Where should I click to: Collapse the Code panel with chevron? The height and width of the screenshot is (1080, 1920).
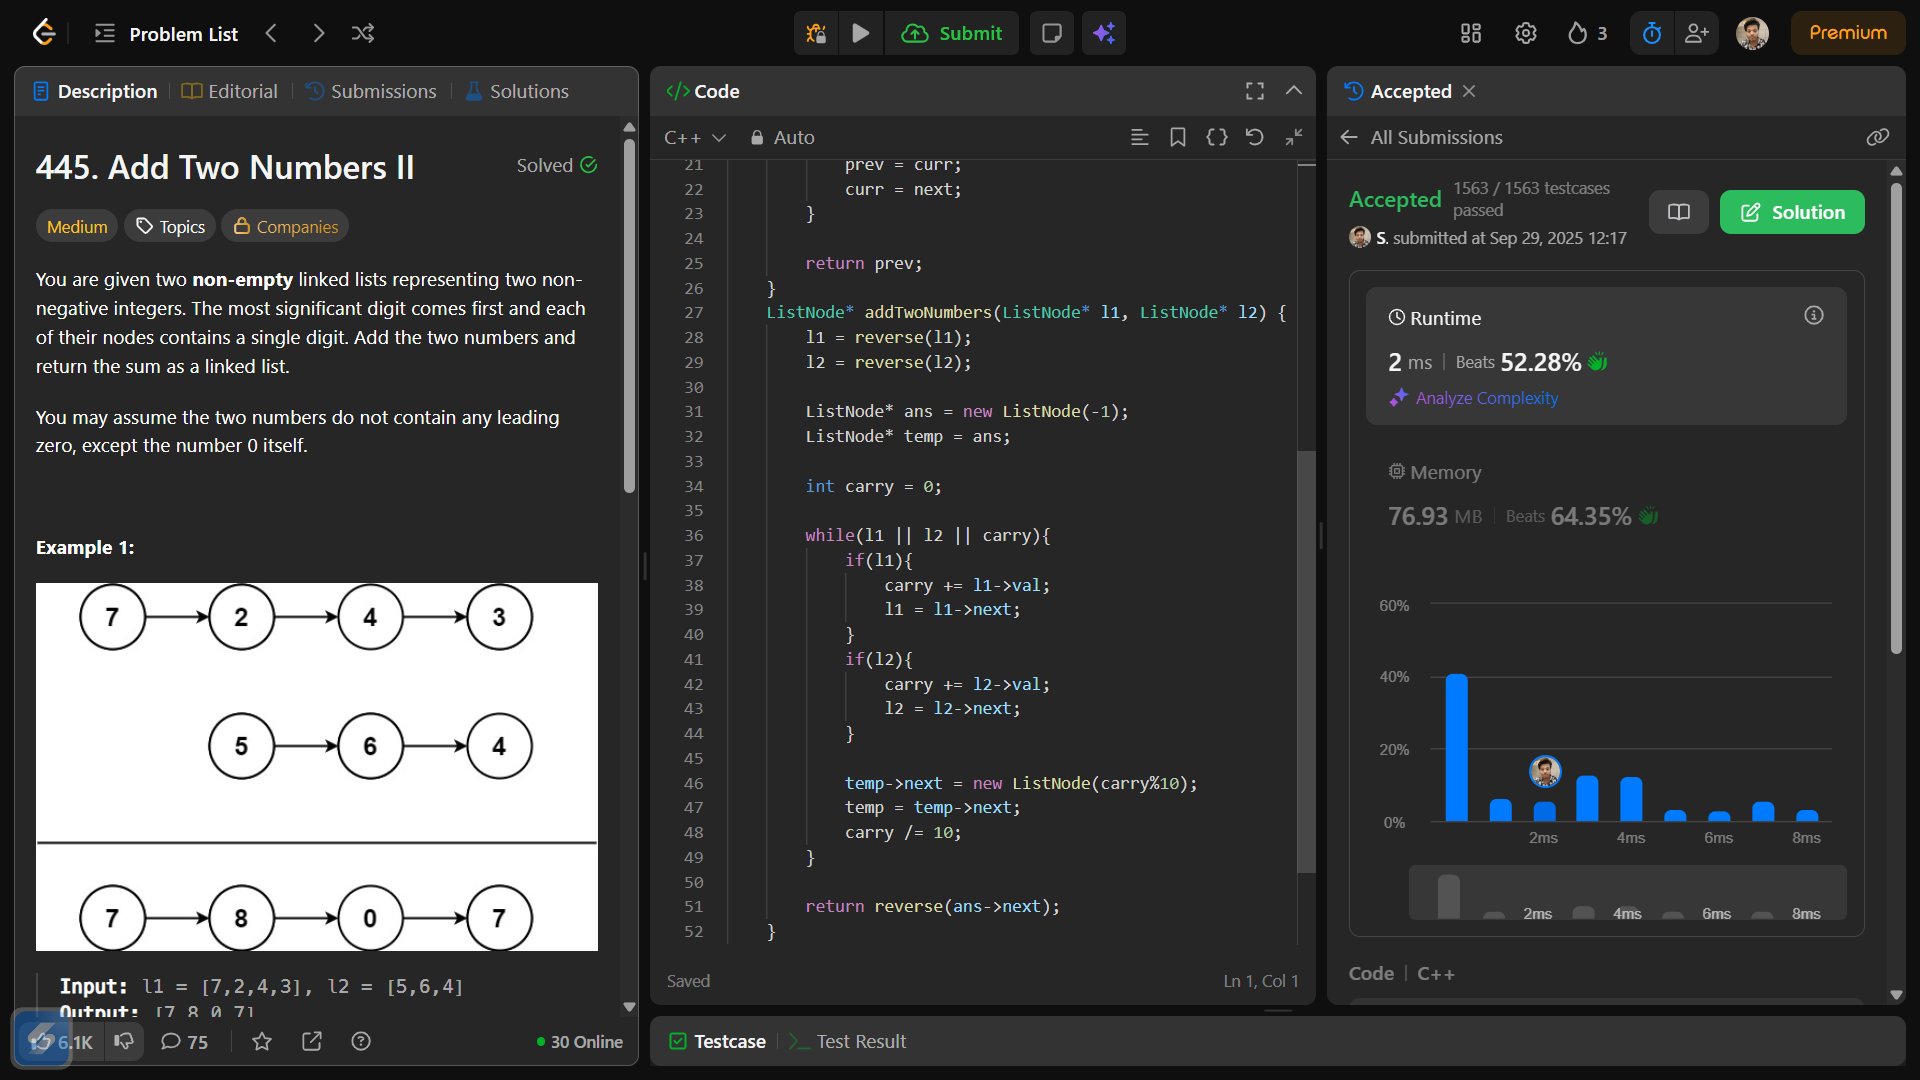pyautogui.click(x=1294, y=91)
